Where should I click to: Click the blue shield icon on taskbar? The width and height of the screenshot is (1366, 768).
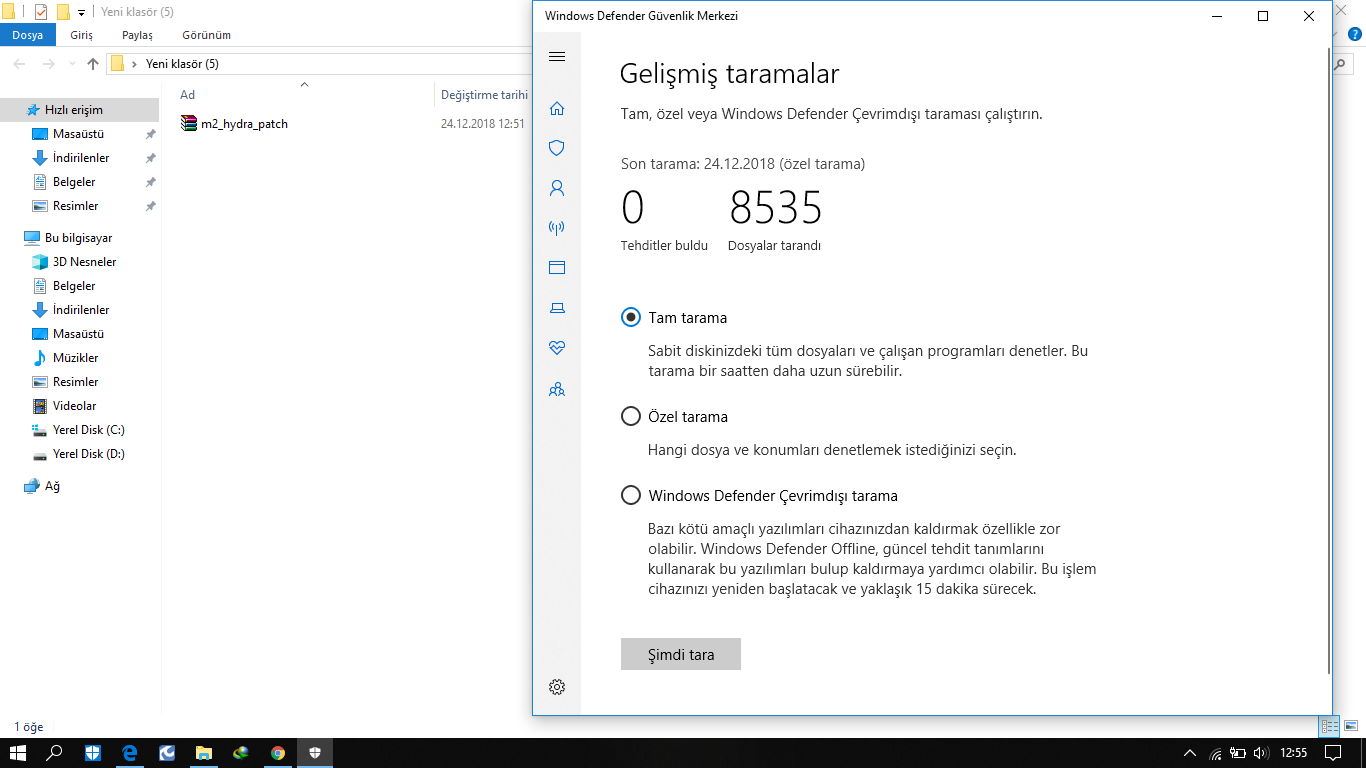click(x=93, y=753)
